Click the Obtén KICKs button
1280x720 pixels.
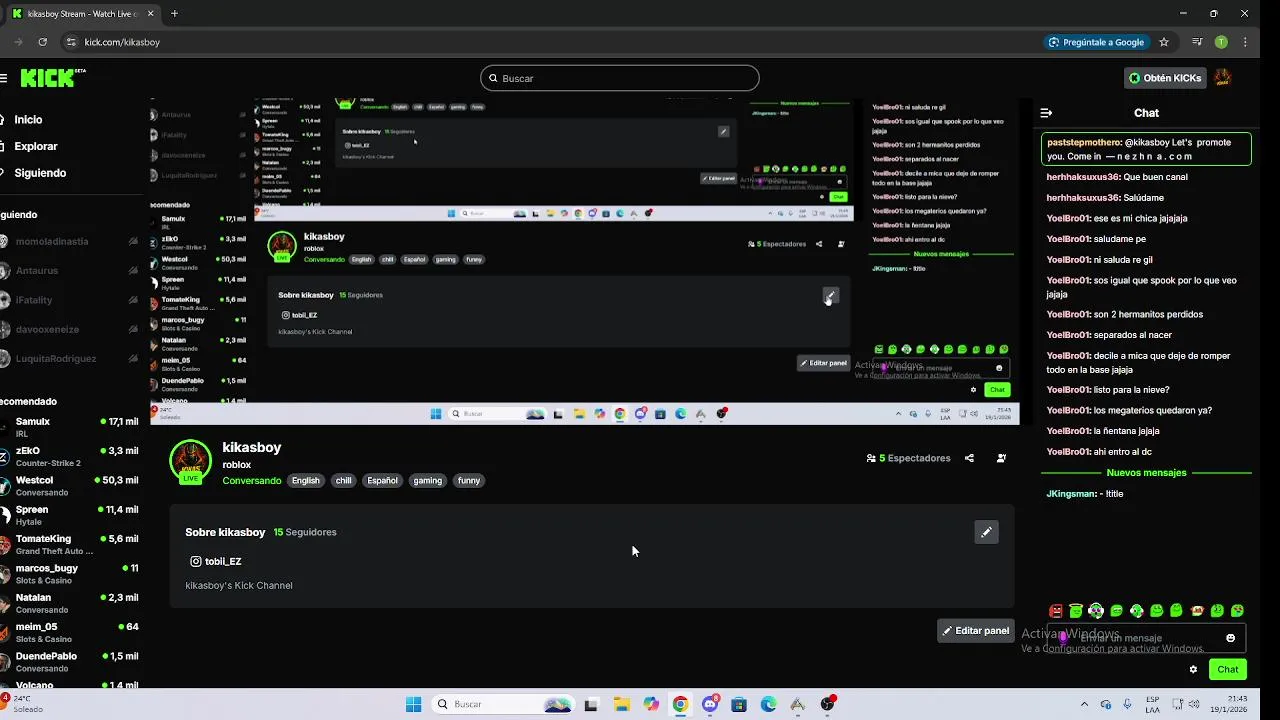(1165, 78)
